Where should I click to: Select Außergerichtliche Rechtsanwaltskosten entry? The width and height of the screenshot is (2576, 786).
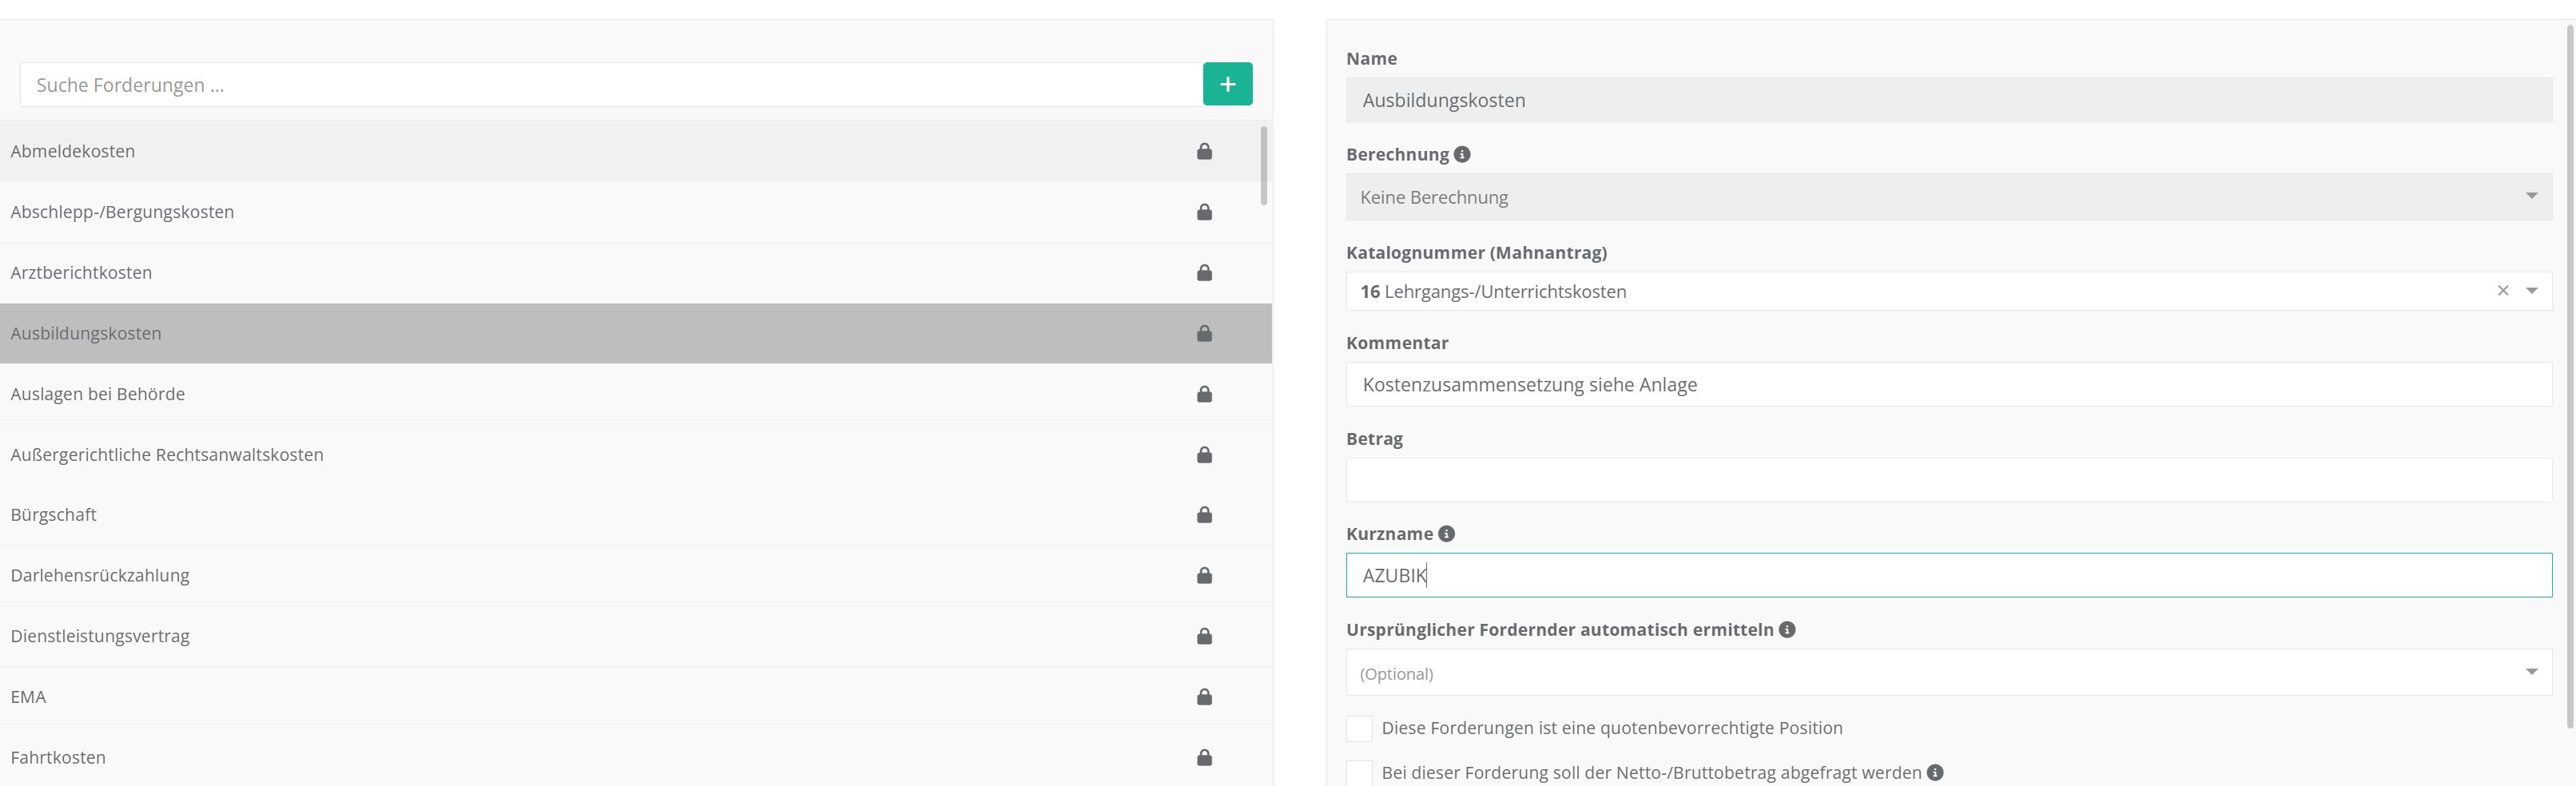pos(167,455)
